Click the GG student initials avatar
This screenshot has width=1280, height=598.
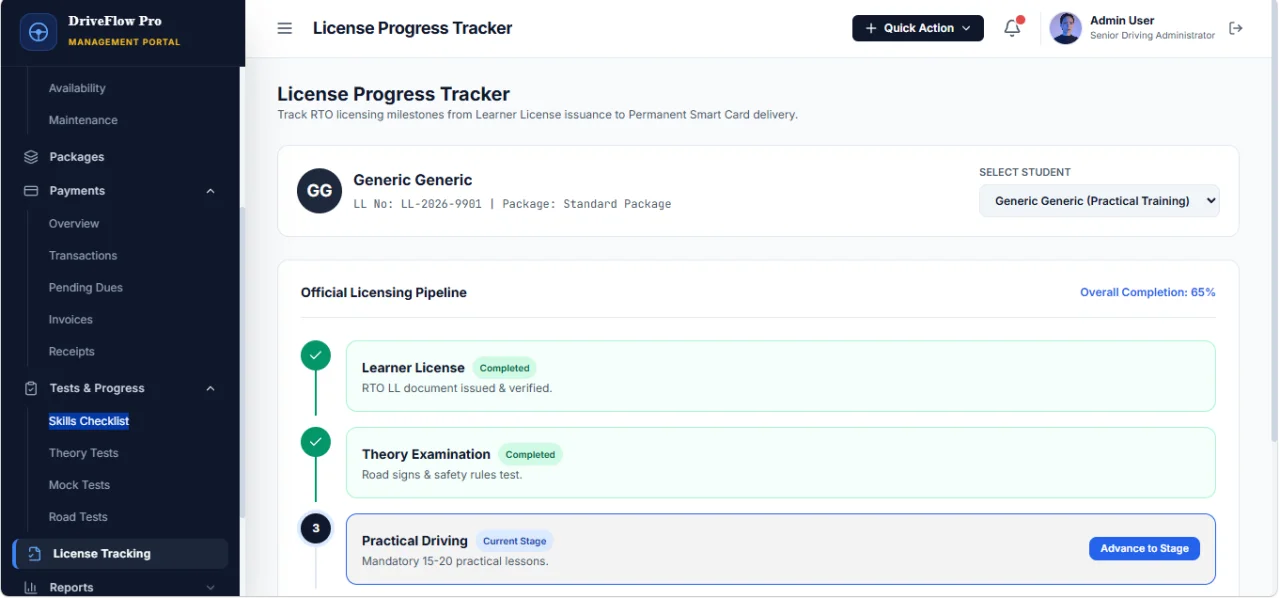coord(319,191)
